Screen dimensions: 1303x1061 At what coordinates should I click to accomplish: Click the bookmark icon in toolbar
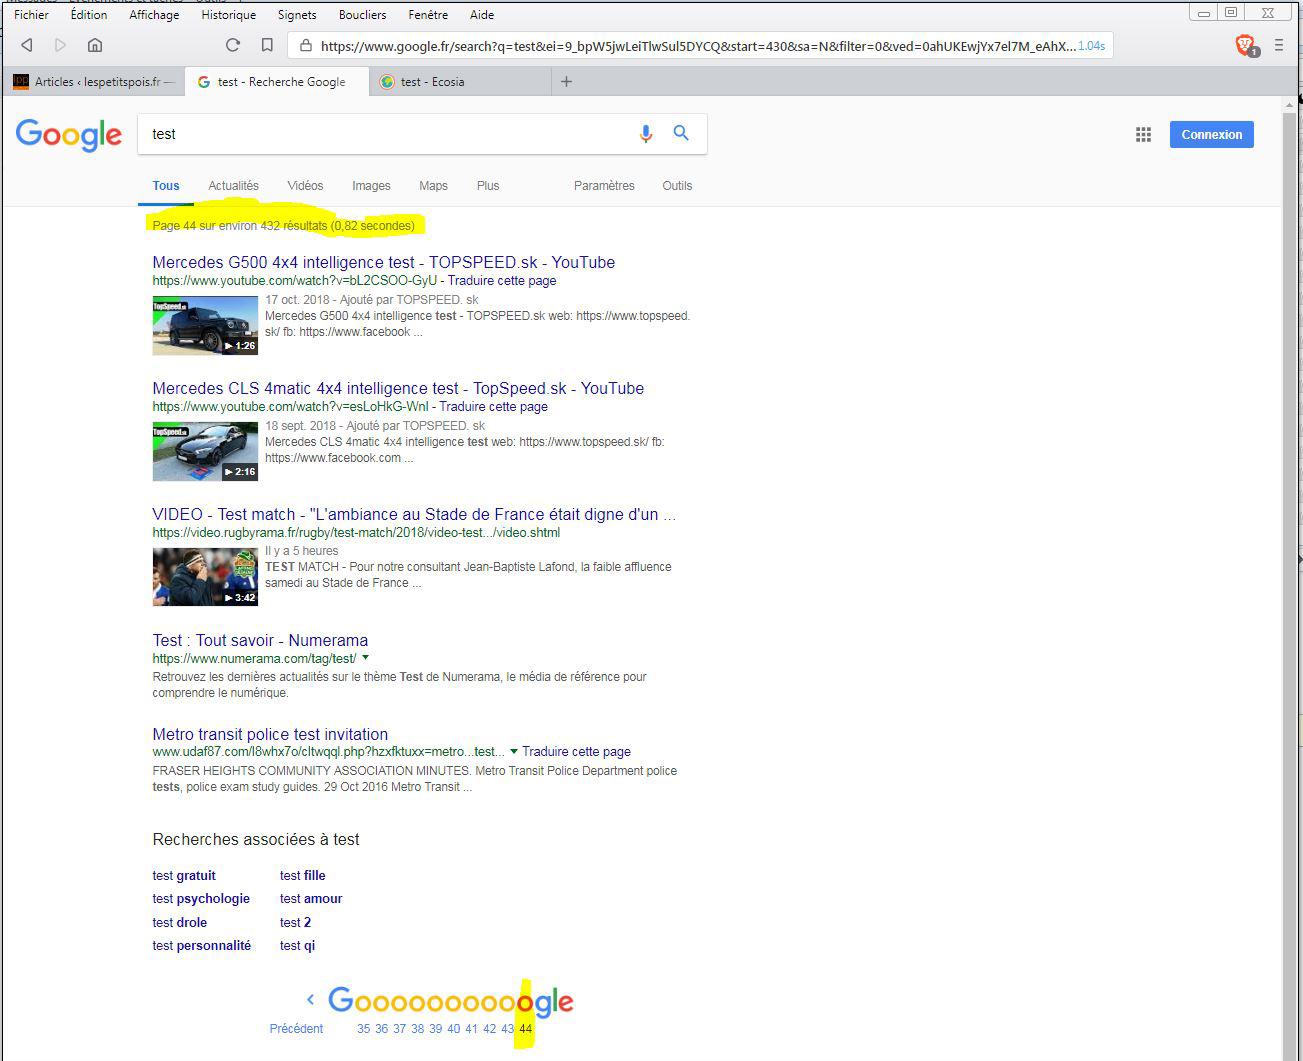click(267, 45)
